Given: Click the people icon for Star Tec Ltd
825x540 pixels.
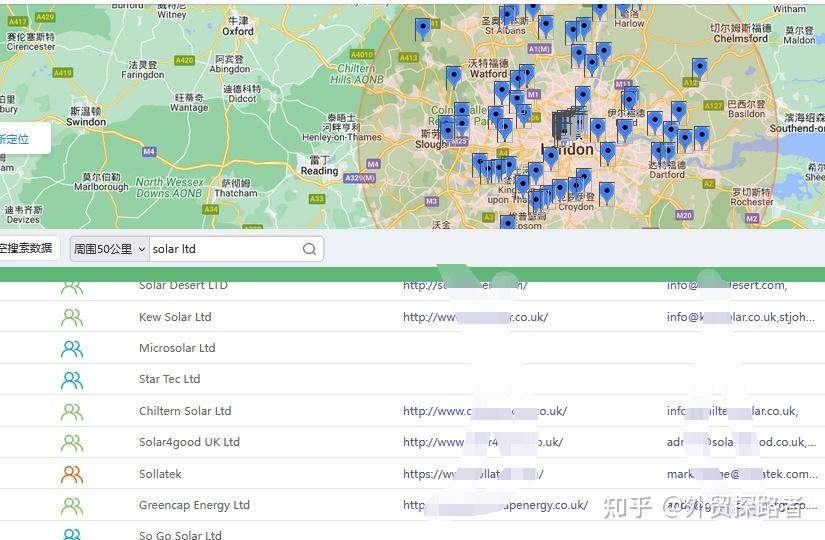Looking at the screenshot, I should 72,379.
